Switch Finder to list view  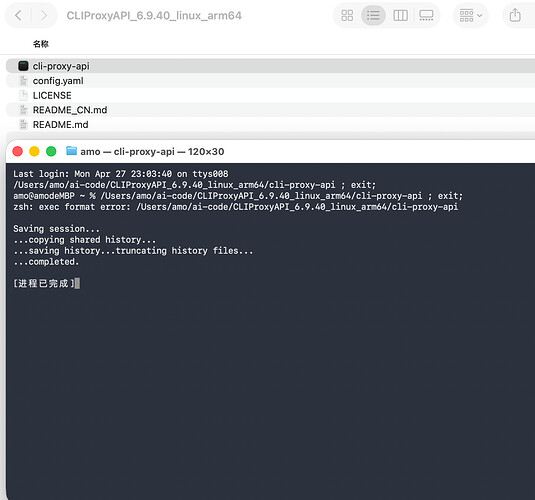click(x=373, y=15)
